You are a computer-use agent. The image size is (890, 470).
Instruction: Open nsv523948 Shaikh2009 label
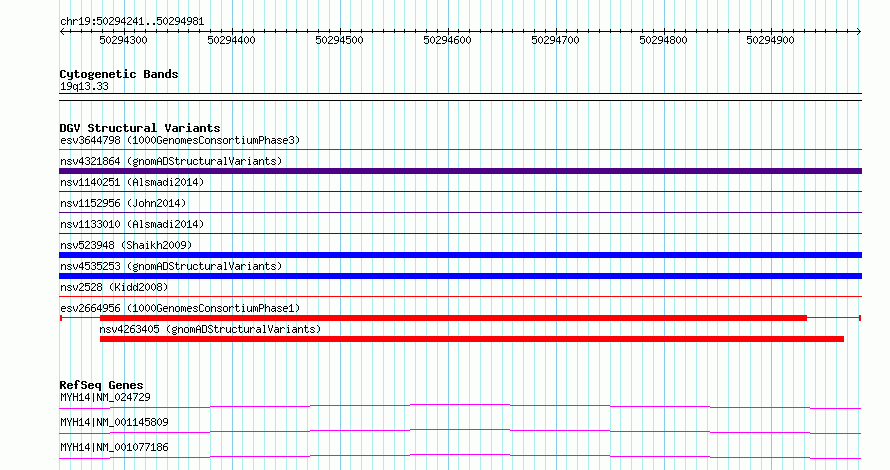tap(126, 245)
